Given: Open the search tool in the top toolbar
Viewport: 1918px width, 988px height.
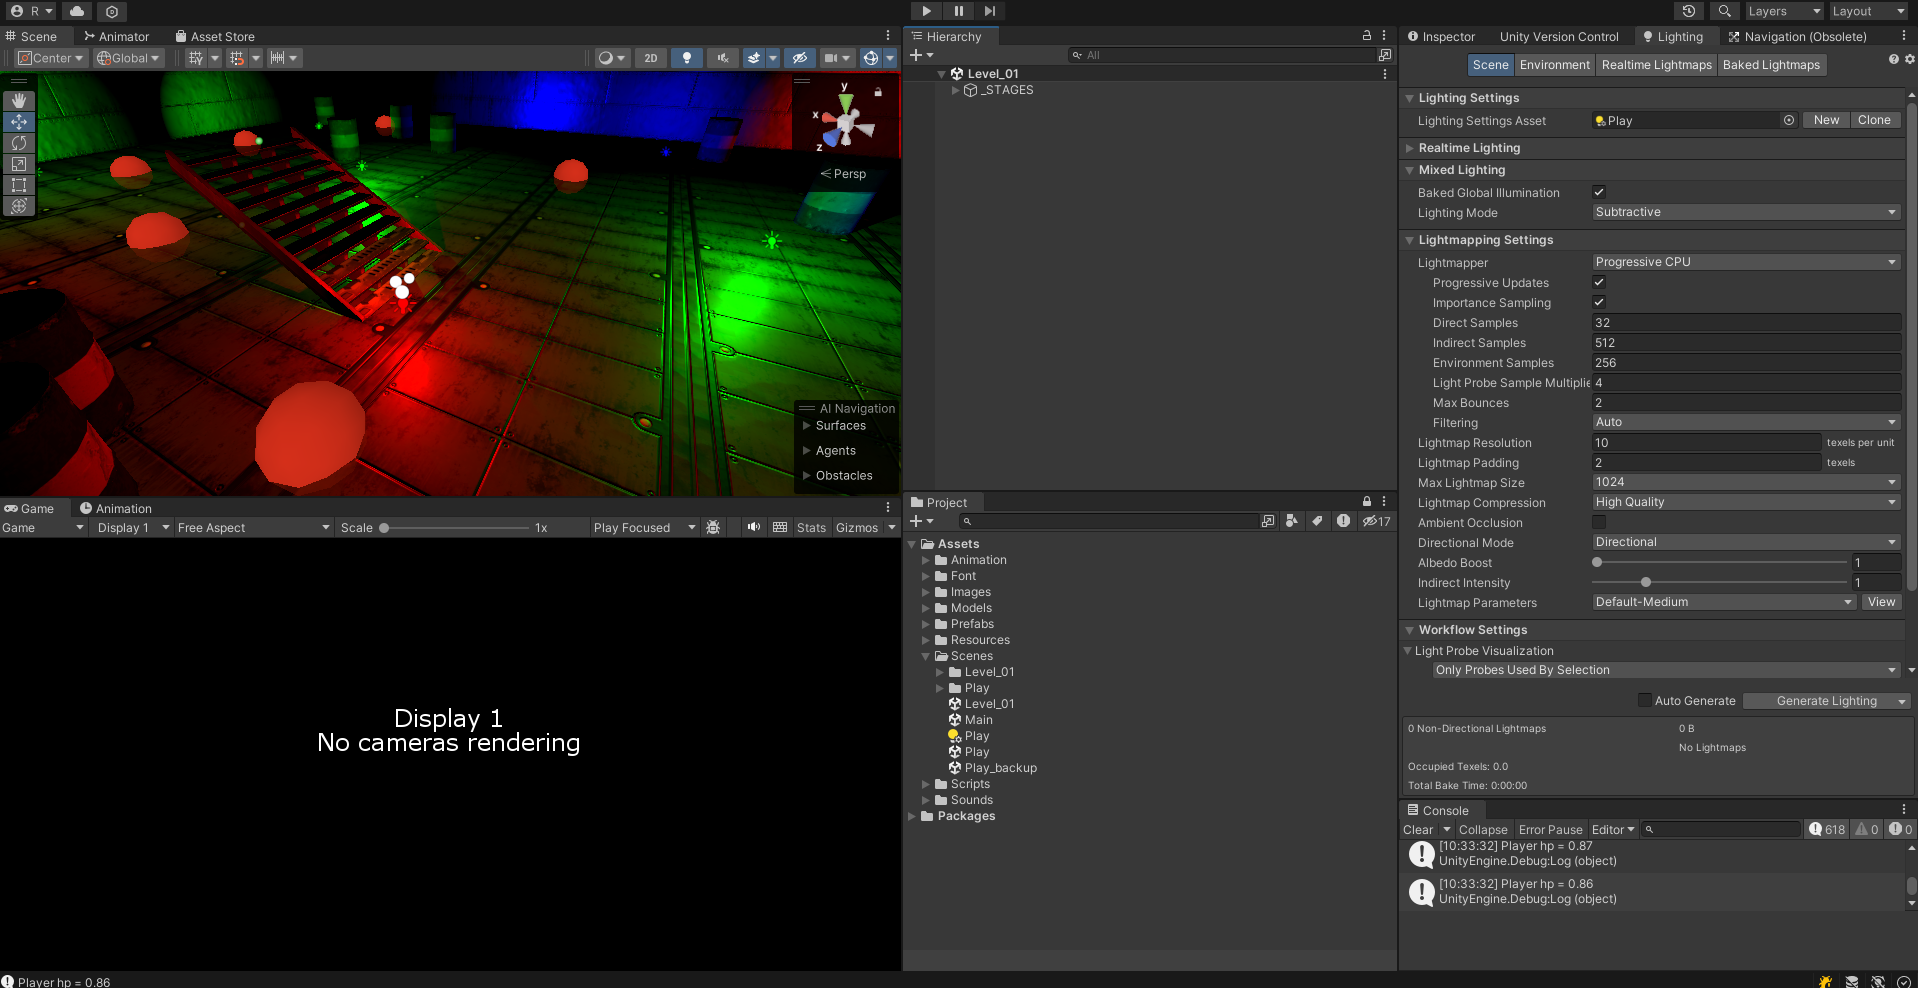Looking at the screenshot, I should [x=1724, y=11].
